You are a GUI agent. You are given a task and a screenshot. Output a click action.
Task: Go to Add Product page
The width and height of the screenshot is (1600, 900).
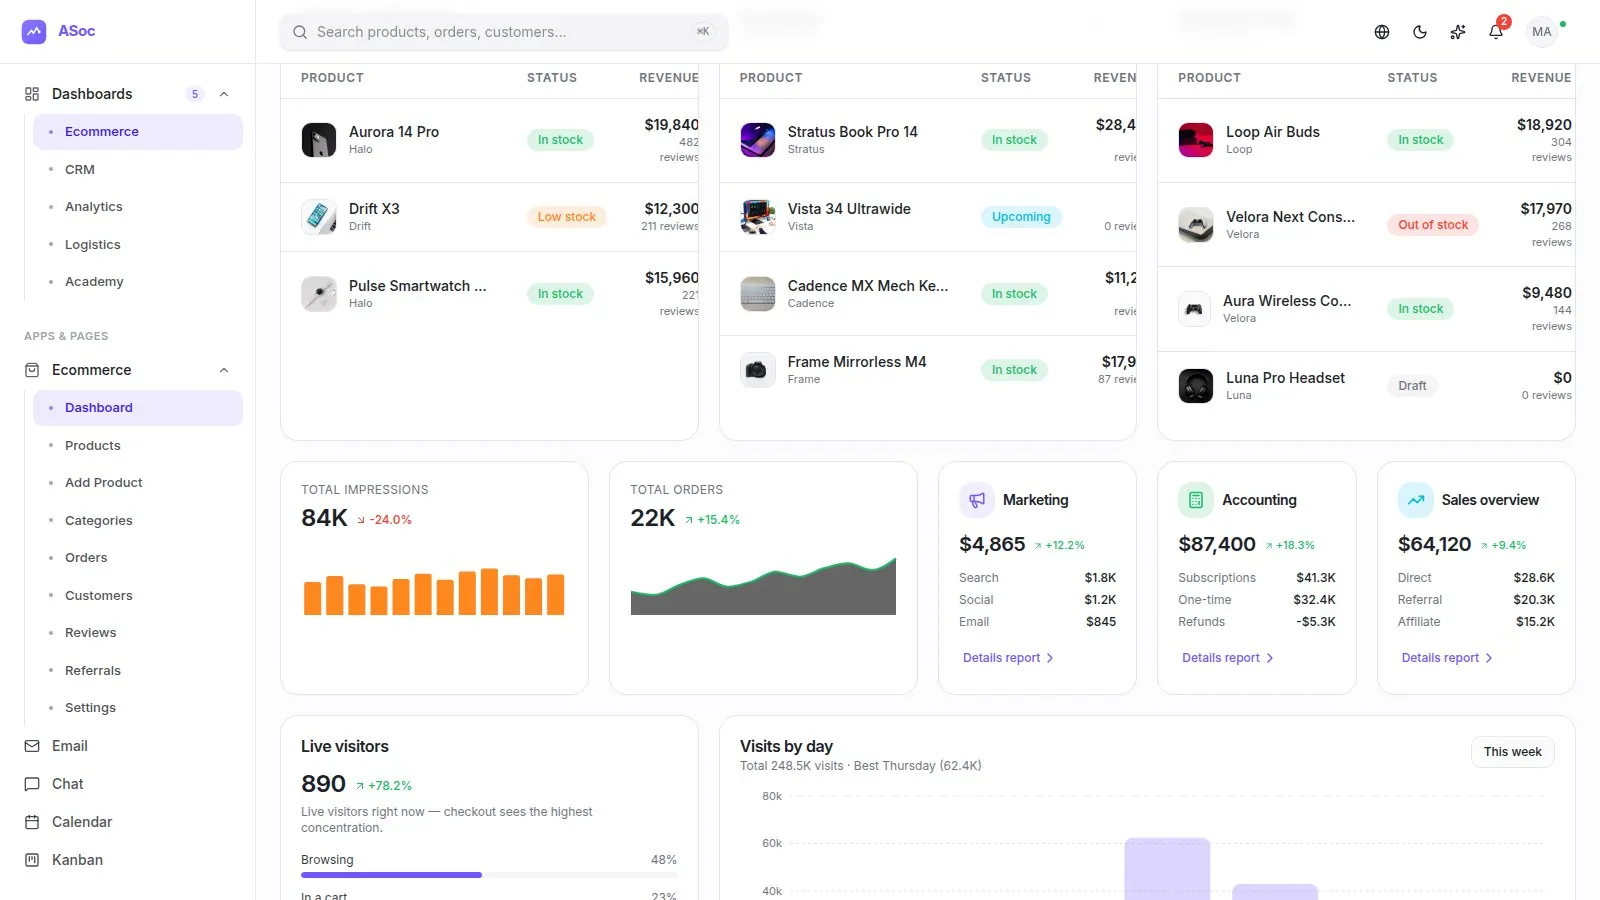click(x=138, y=483)
